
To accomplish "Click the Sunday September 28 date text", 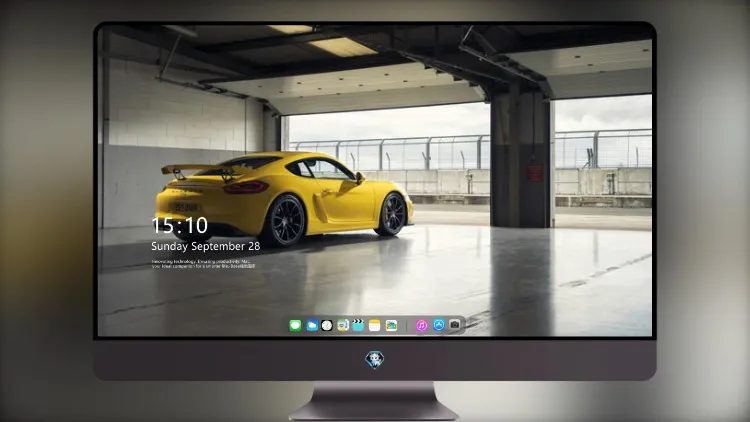I will [206, 246].
